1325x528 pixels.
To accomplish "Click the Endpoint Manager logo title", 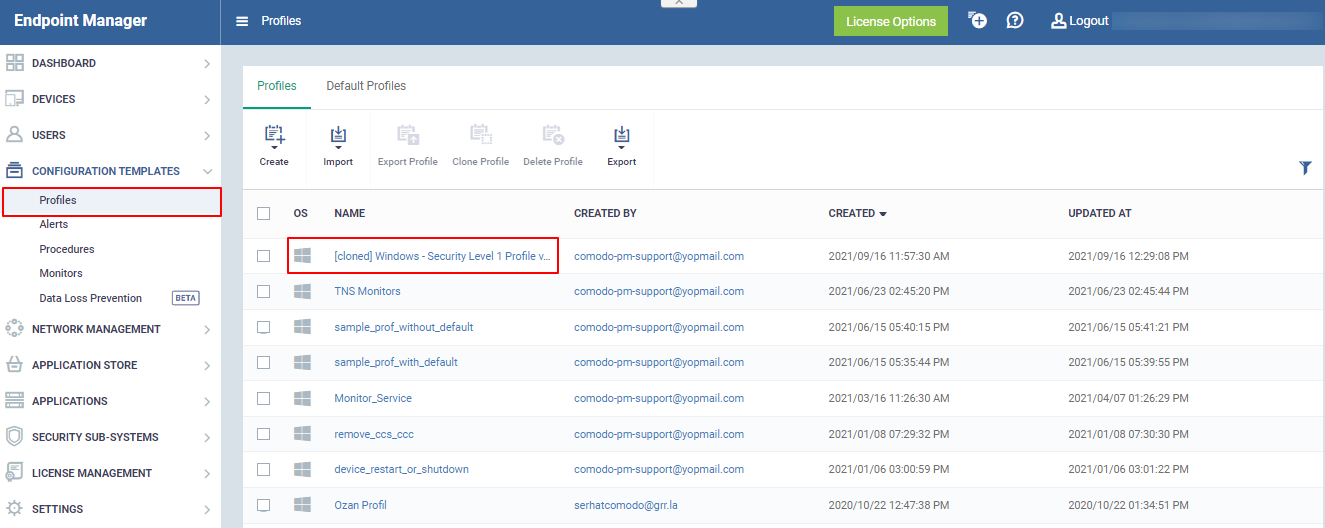I will (80, 20).
